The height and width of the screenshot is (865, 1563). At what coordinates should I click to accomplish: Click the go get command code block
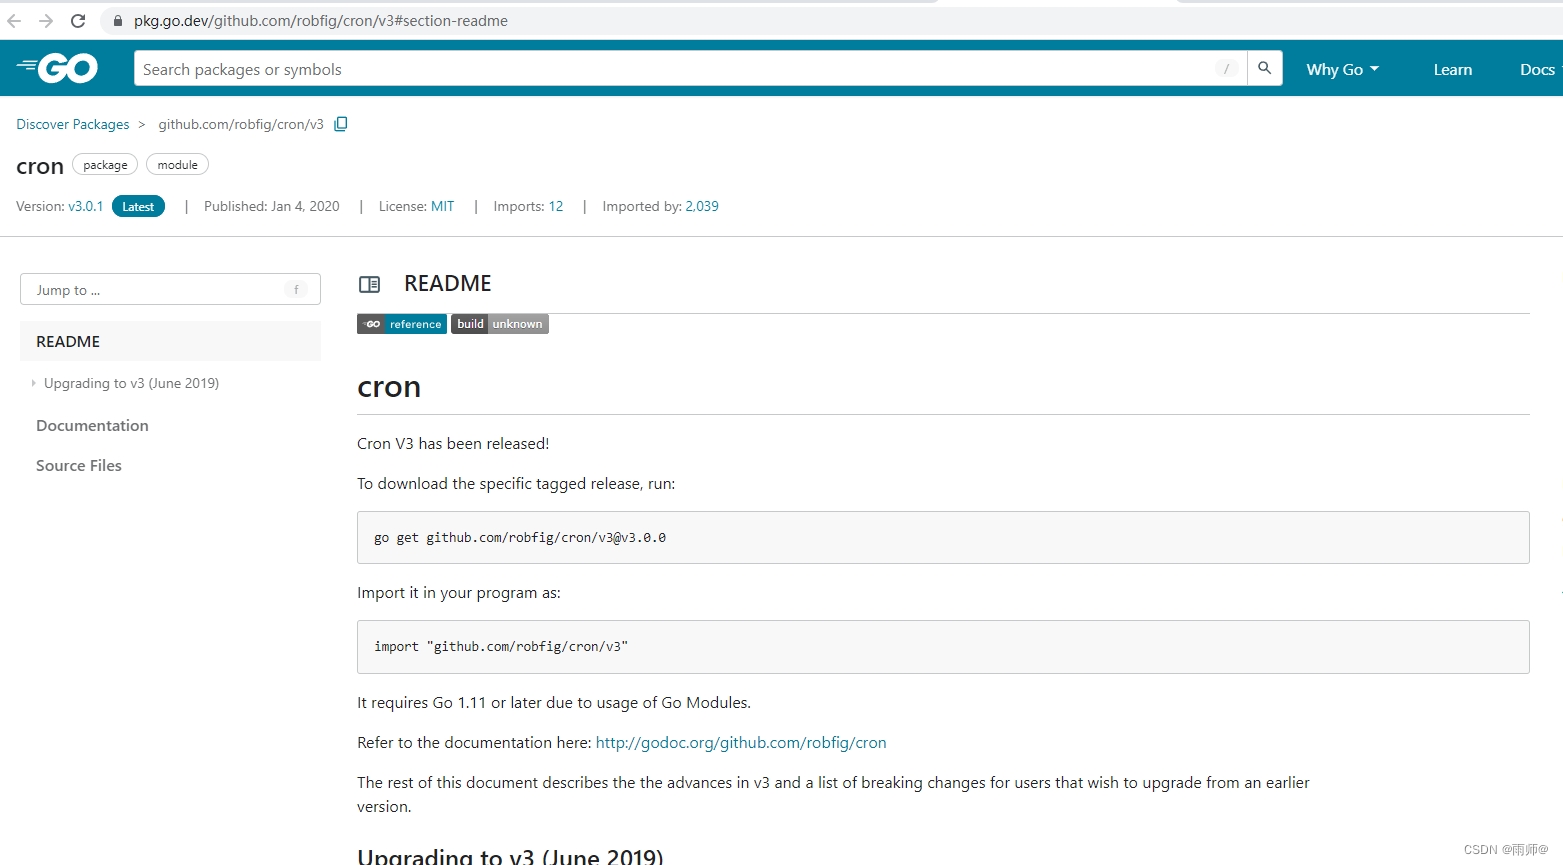coord(943,537)
